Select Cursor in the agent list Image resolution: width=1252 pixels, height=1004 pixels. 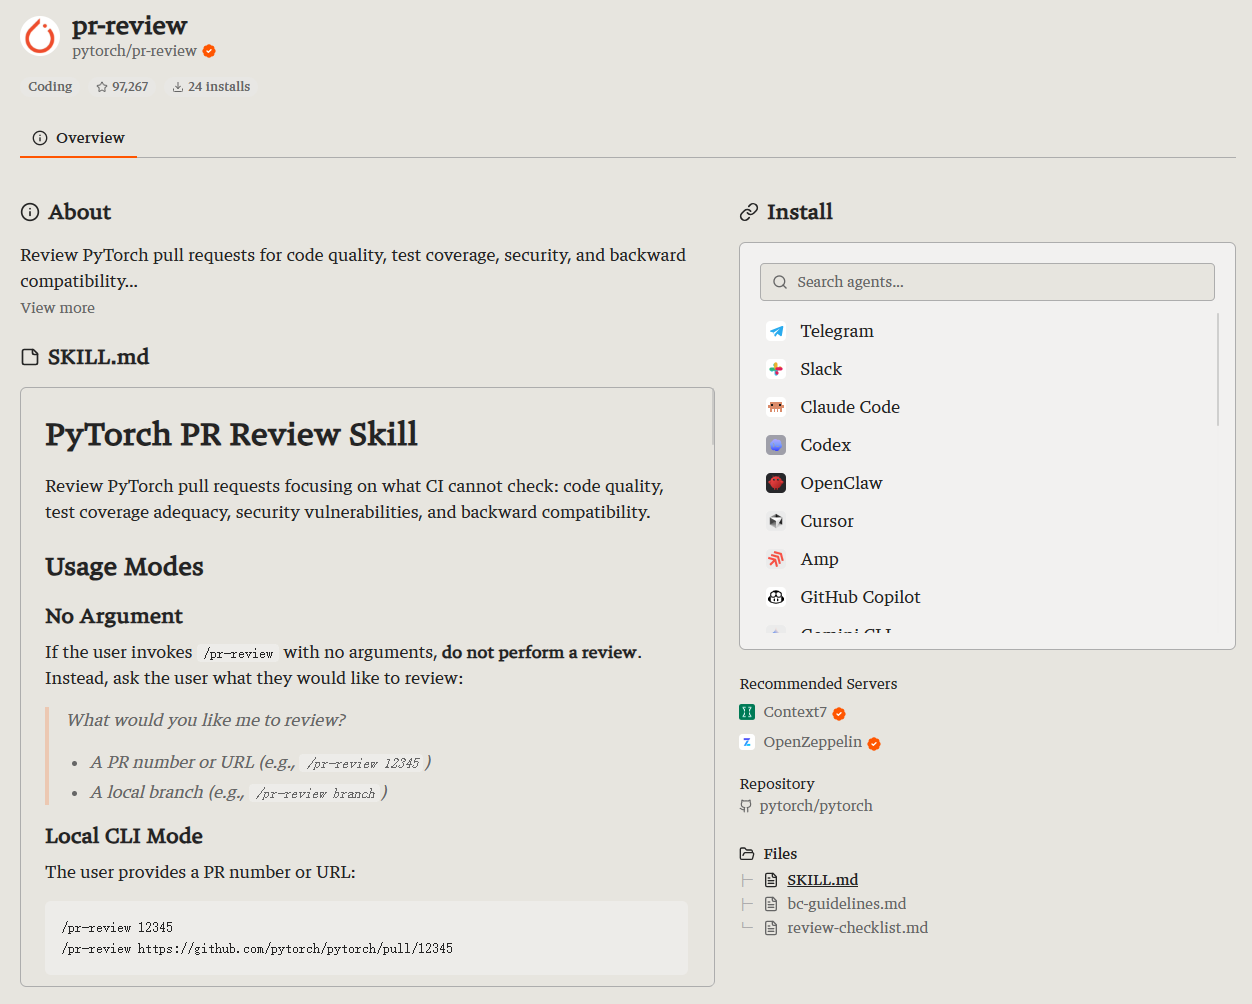(x=987, y=521)
